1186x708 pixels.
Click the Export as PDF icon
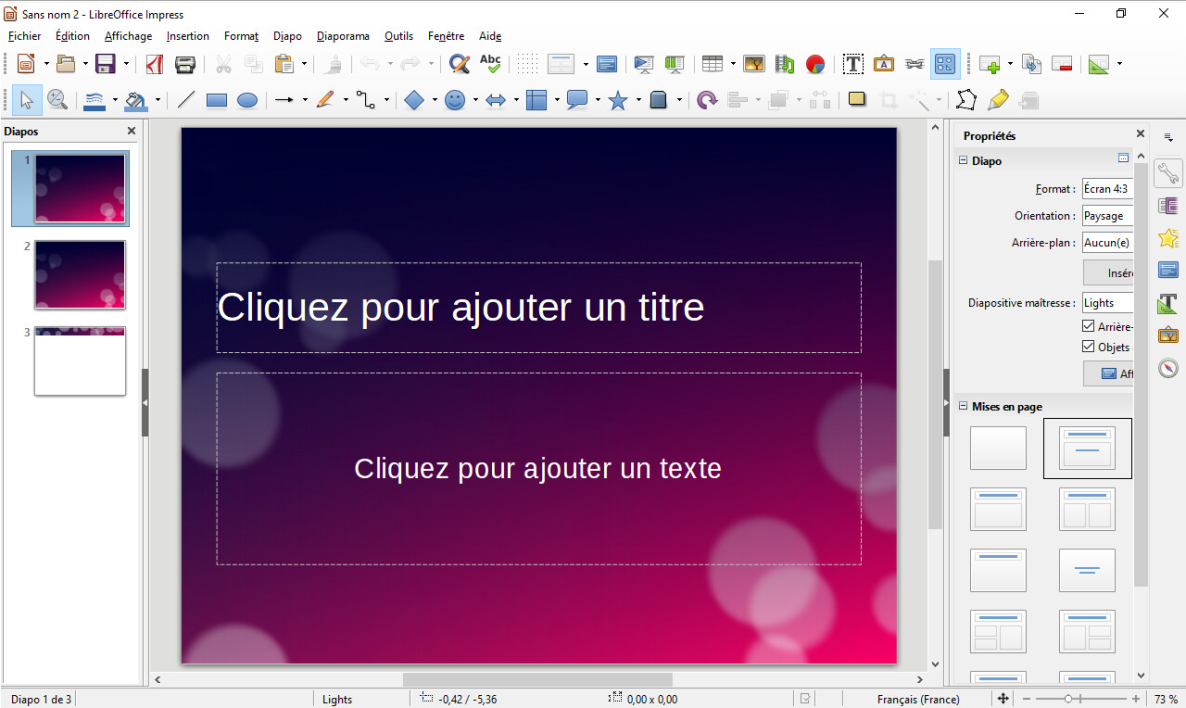[x=154, y=65]
